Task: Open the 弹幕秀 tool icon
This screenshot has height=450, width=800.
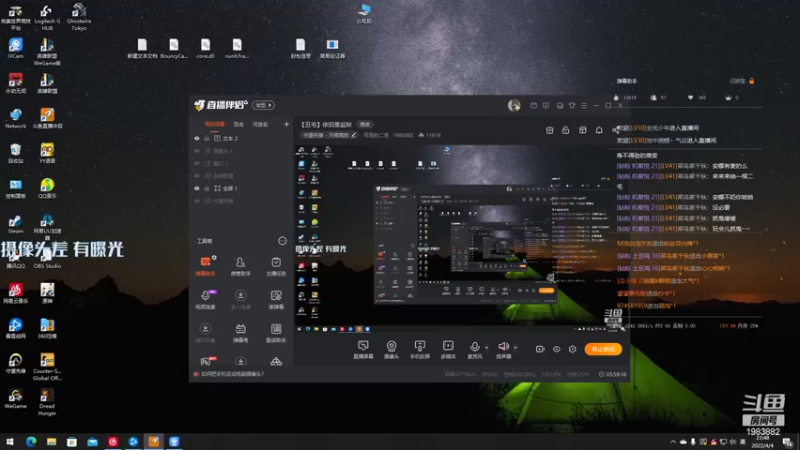Action: coord(240,332)
